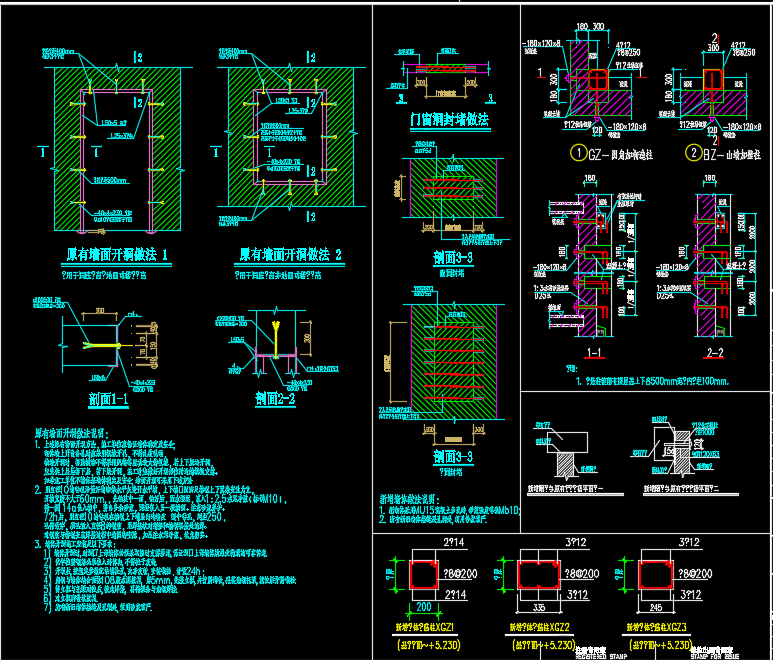
Task: Click the yellow circled number 2 marker
Action: pyautogui.click(x=693, y=153)
